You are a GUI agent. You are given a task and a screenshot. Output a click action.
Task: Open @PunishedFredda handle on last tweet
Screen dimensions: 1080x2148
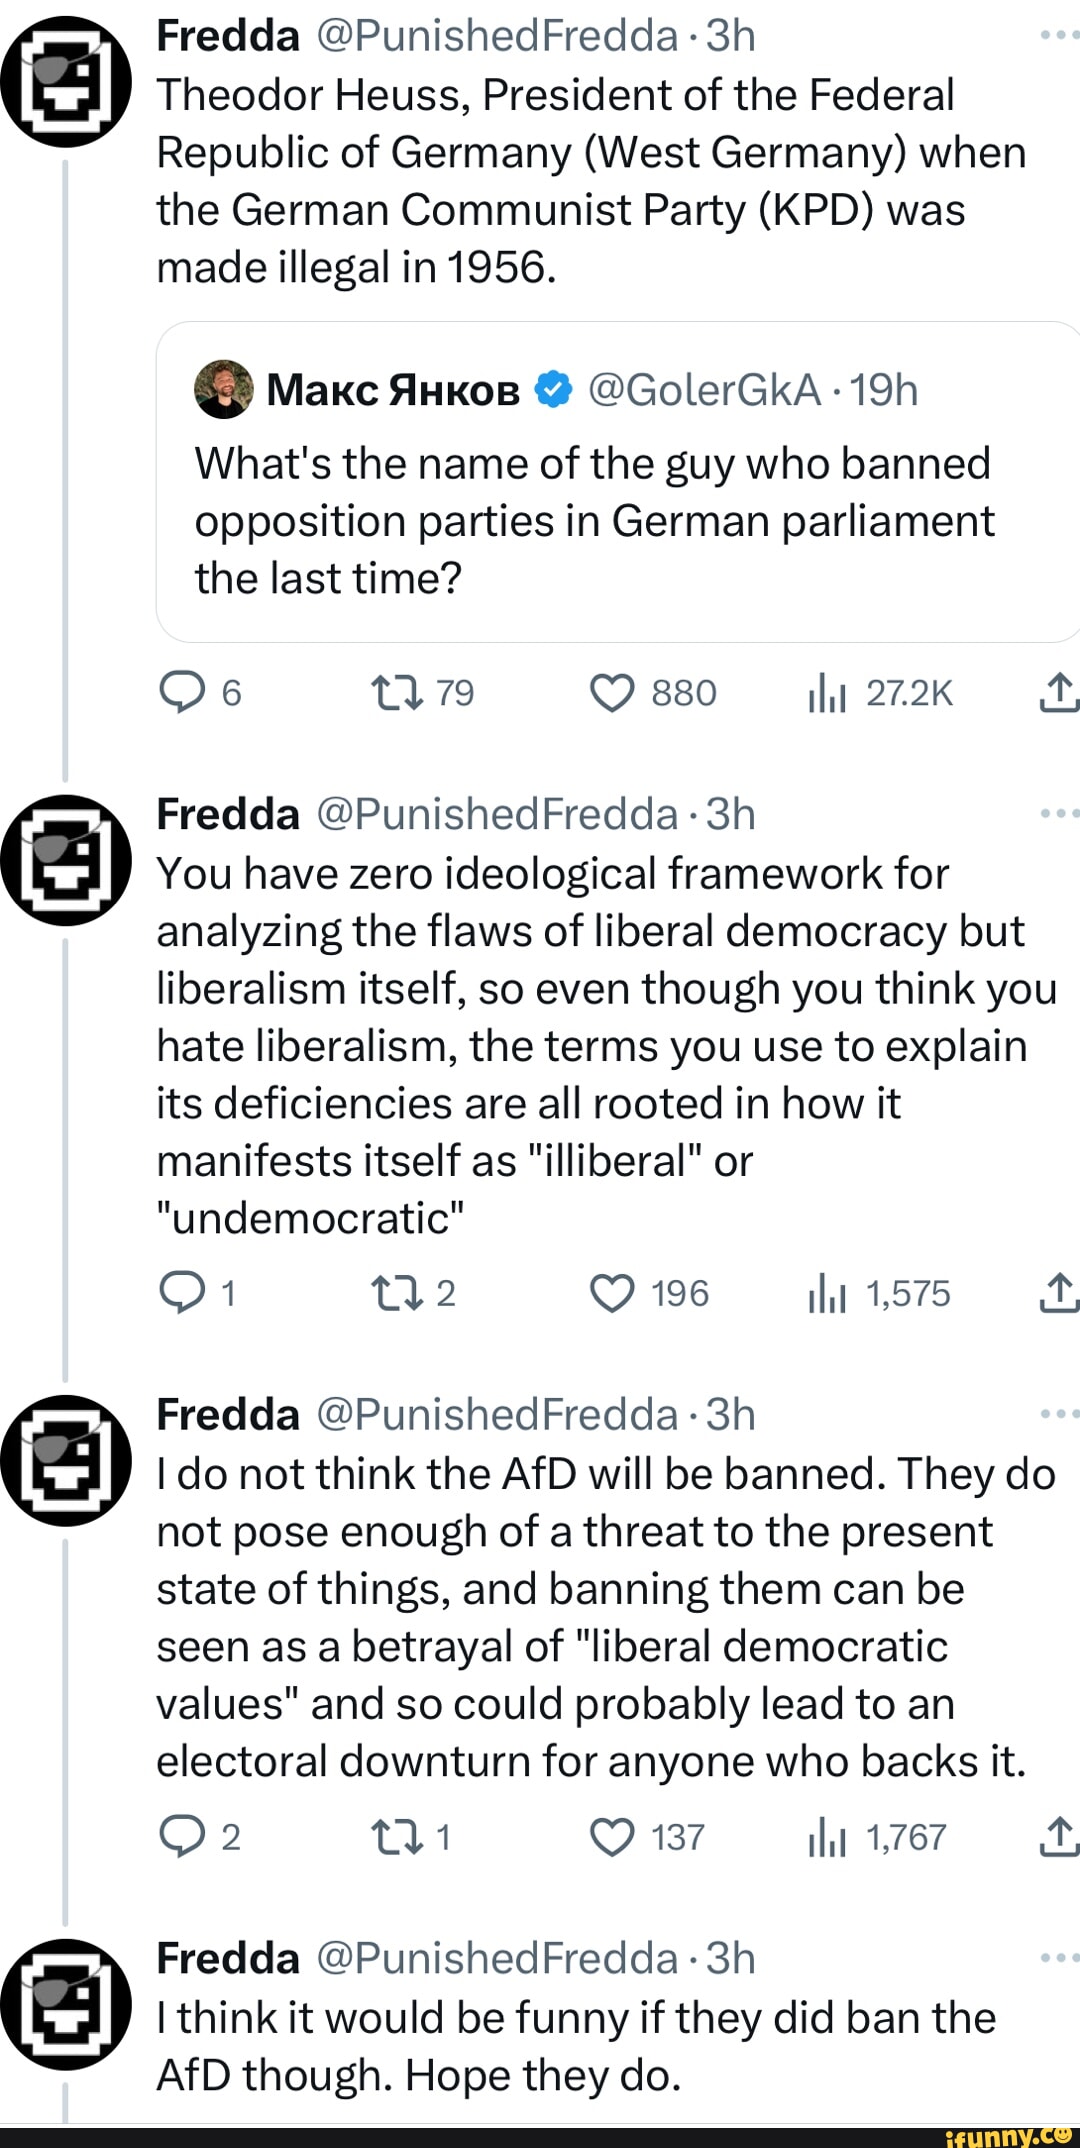click(x=497, y=1958)
